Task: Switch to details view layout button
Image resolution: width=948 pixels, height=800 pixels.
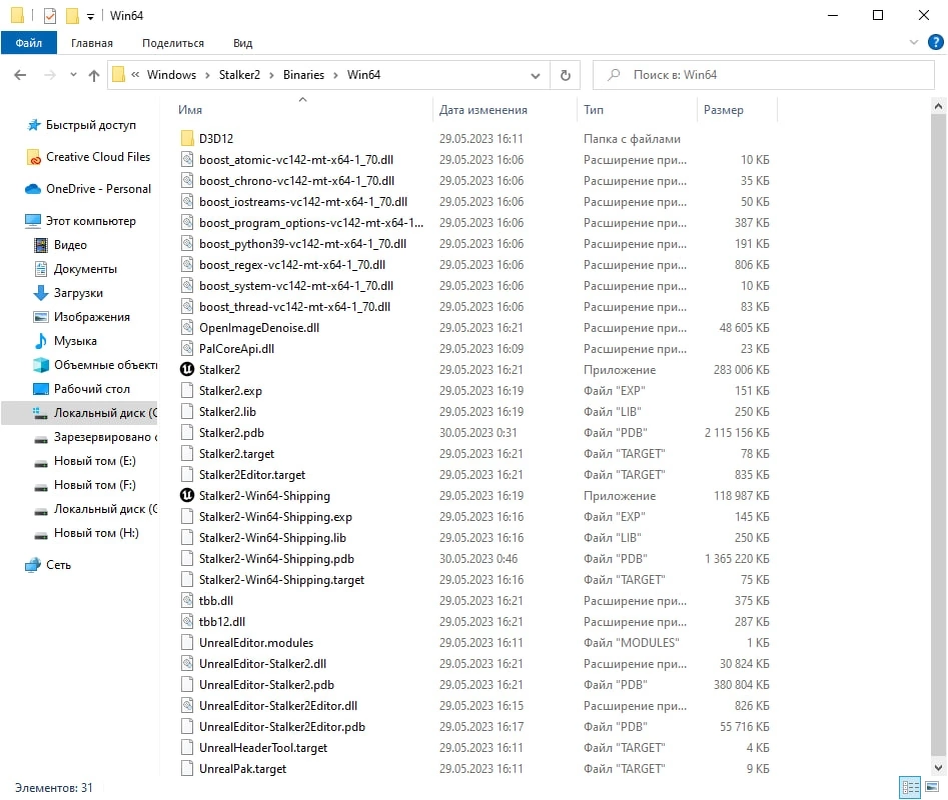Action: click(x=910, y=787)
